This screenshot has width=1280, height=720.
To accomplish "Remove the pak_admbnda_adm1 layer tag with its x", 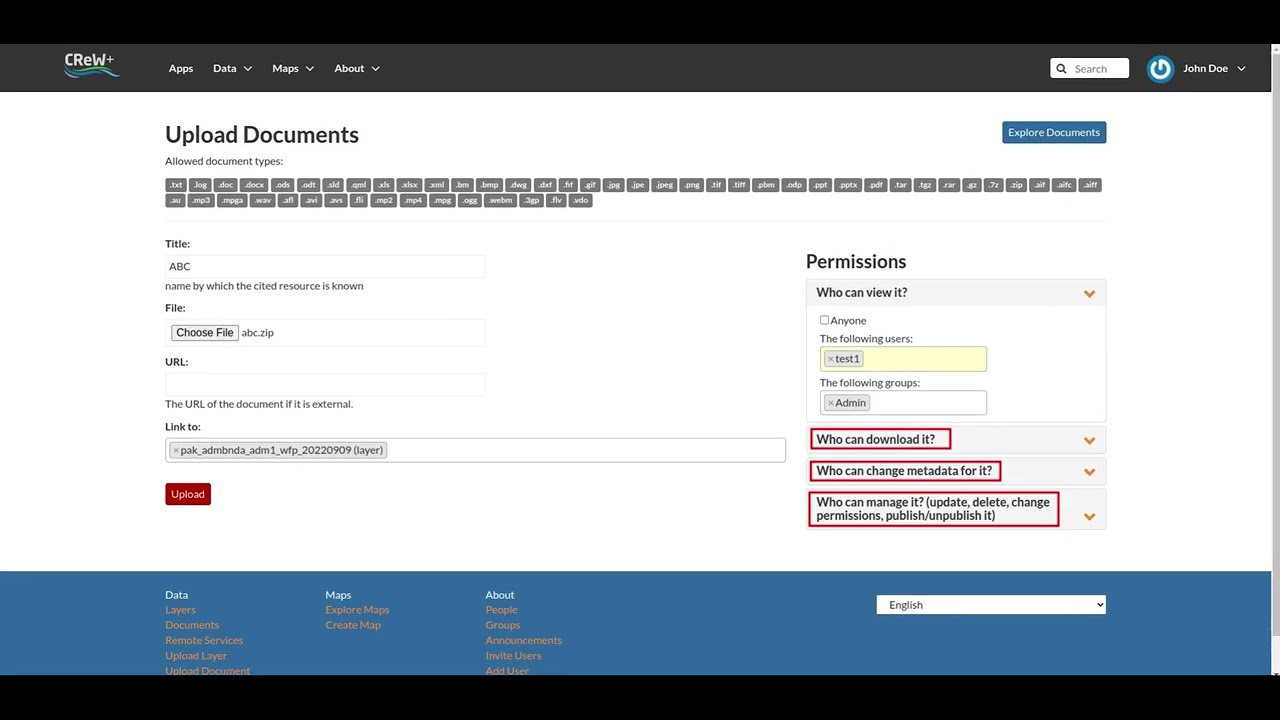I will click(x=176, y=450).
